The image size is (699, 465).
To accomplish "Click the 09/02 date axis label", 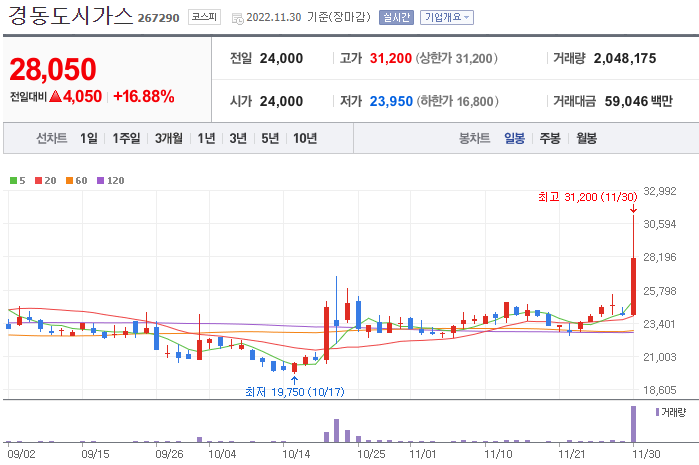I will (21, 454).
